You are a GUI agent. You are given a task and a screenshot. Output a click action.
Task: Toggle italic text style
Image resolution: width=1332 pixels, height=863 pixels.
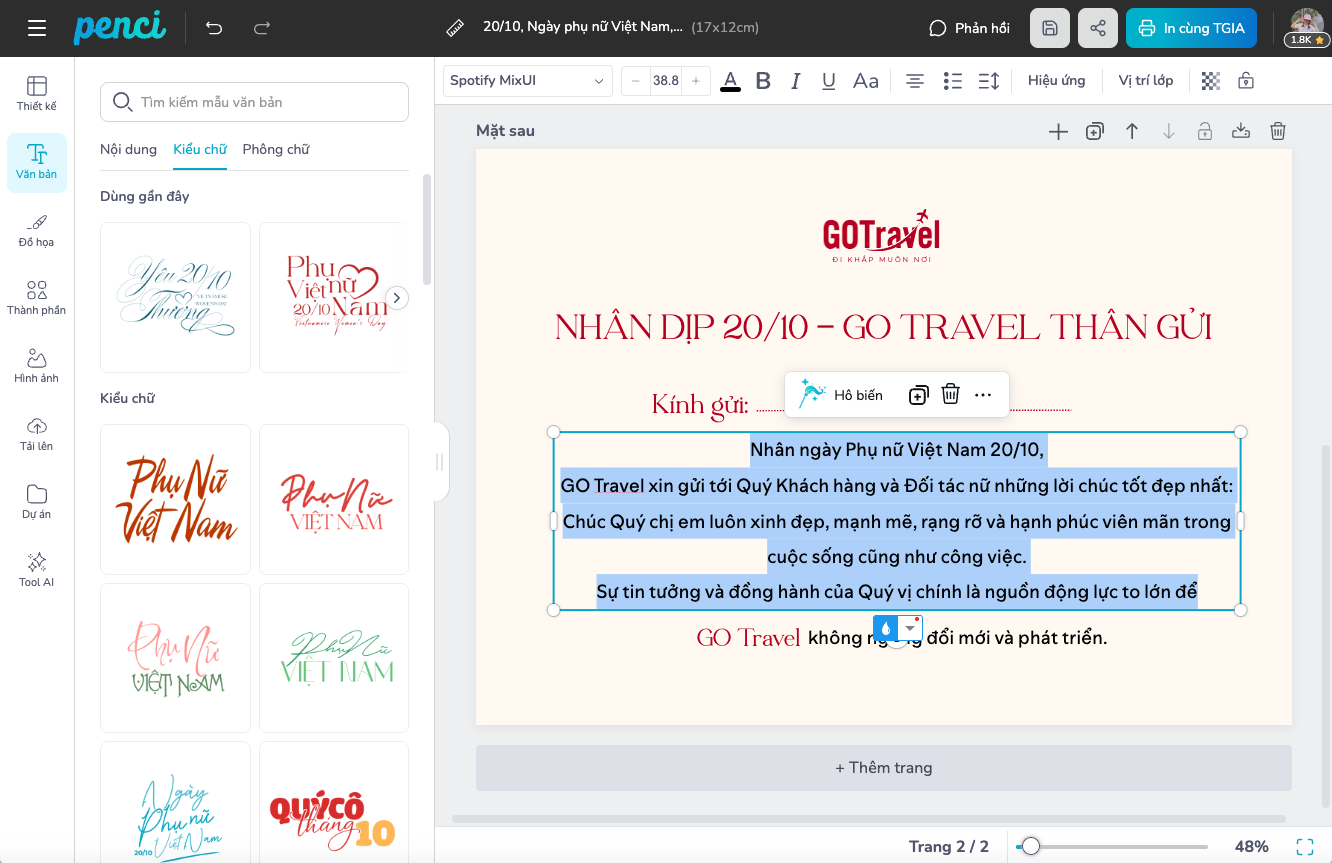(796, 81)
